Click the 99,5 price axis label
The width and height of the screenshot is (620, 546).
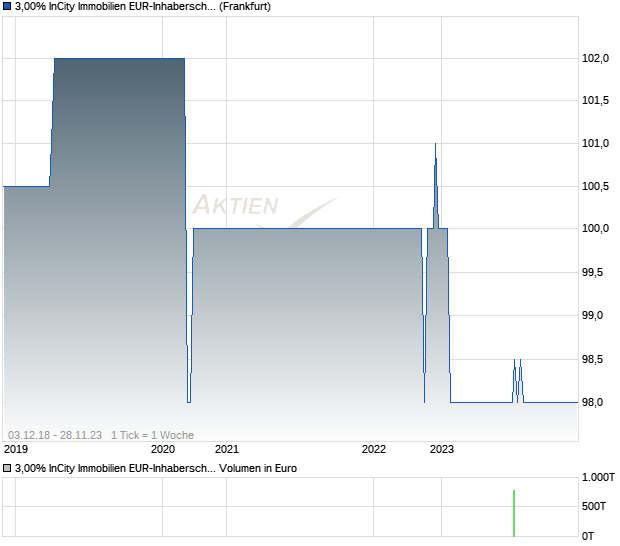pyautogui.click(x=598, y=272)
